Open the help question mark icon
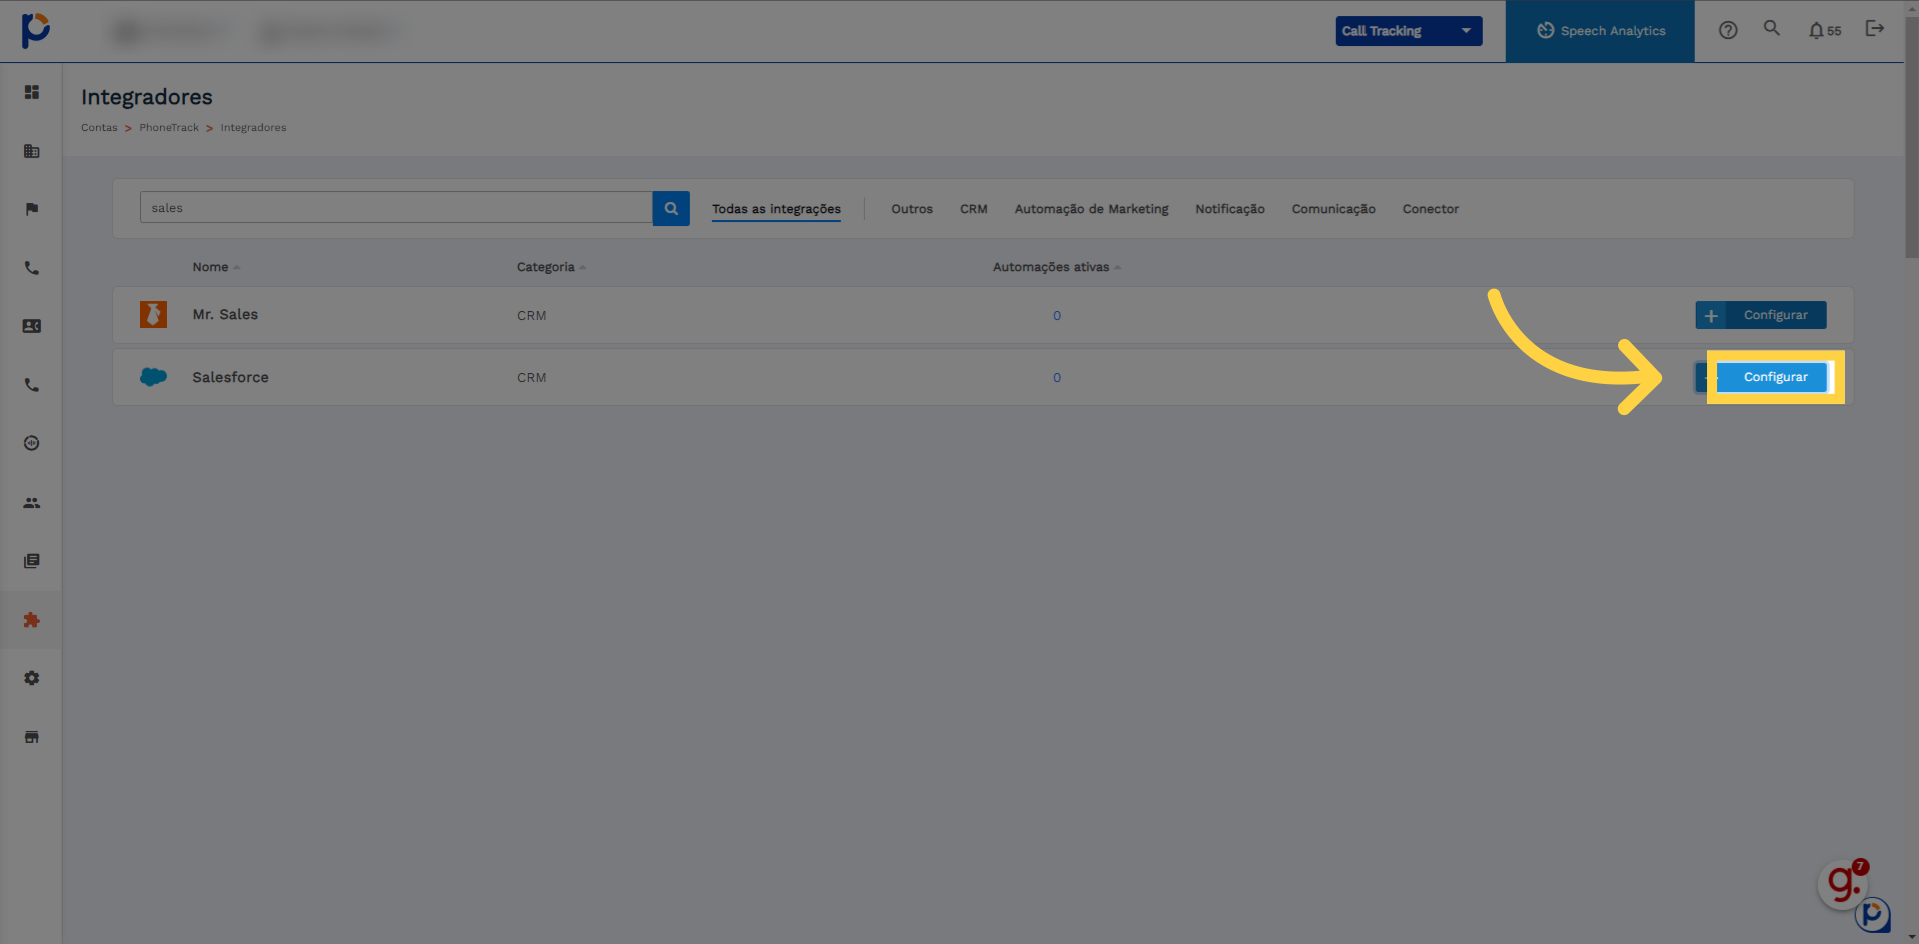The height and width of the screenshot is (944, 1919). 1728,30
